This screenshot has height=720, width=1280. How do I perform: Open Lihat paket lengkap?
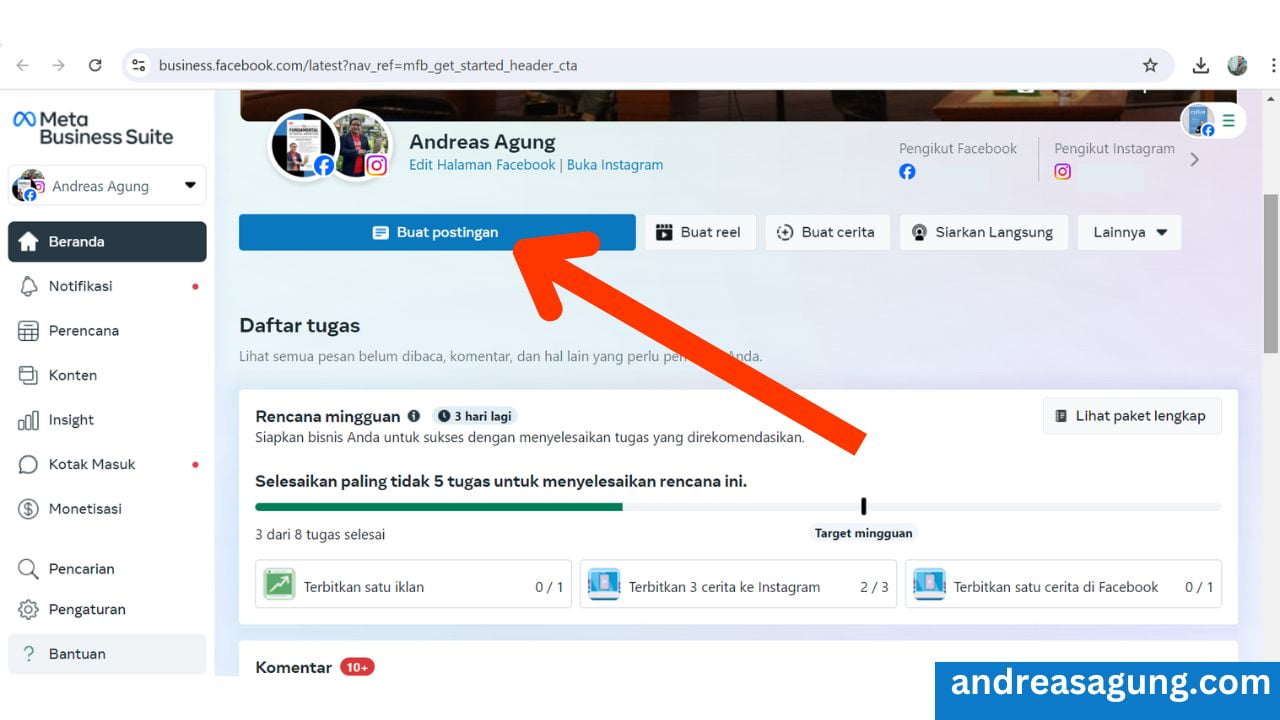pos(1131,415)
